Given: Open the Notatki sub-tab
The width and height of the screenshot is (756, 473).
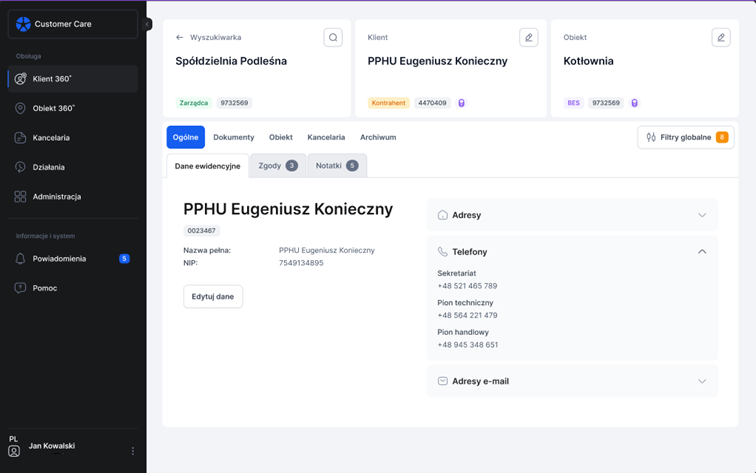Looking at the screenshot, I should click(337, 165).
